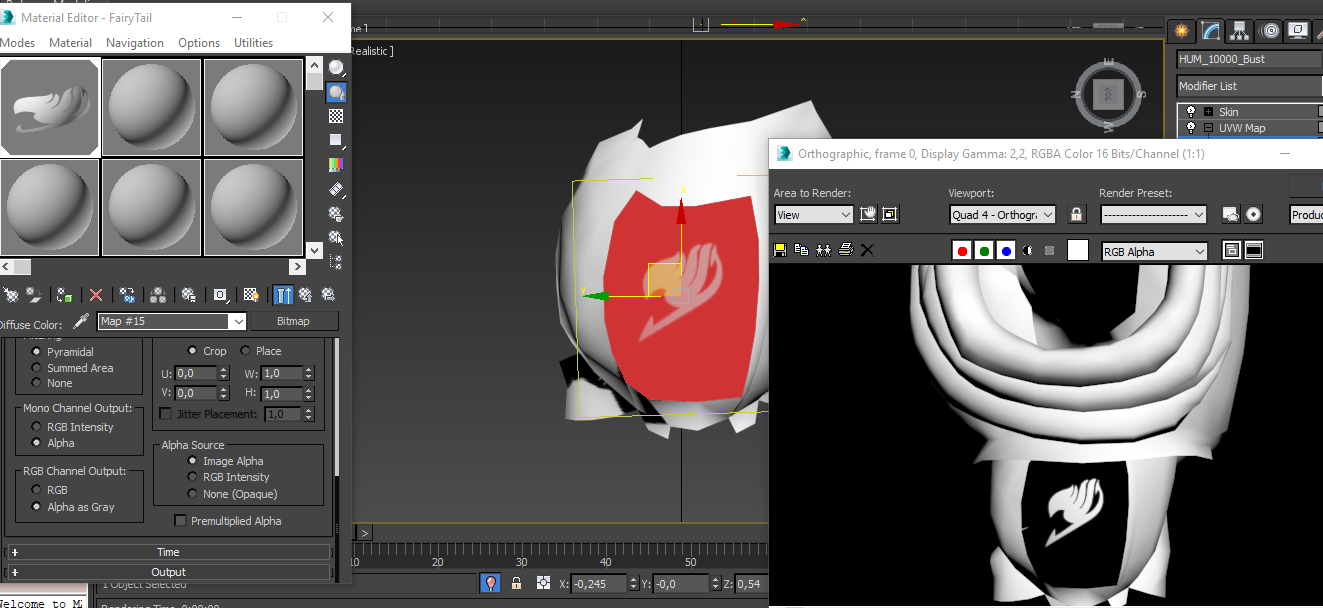Toggle the checkered Background icon

(337, 116)
